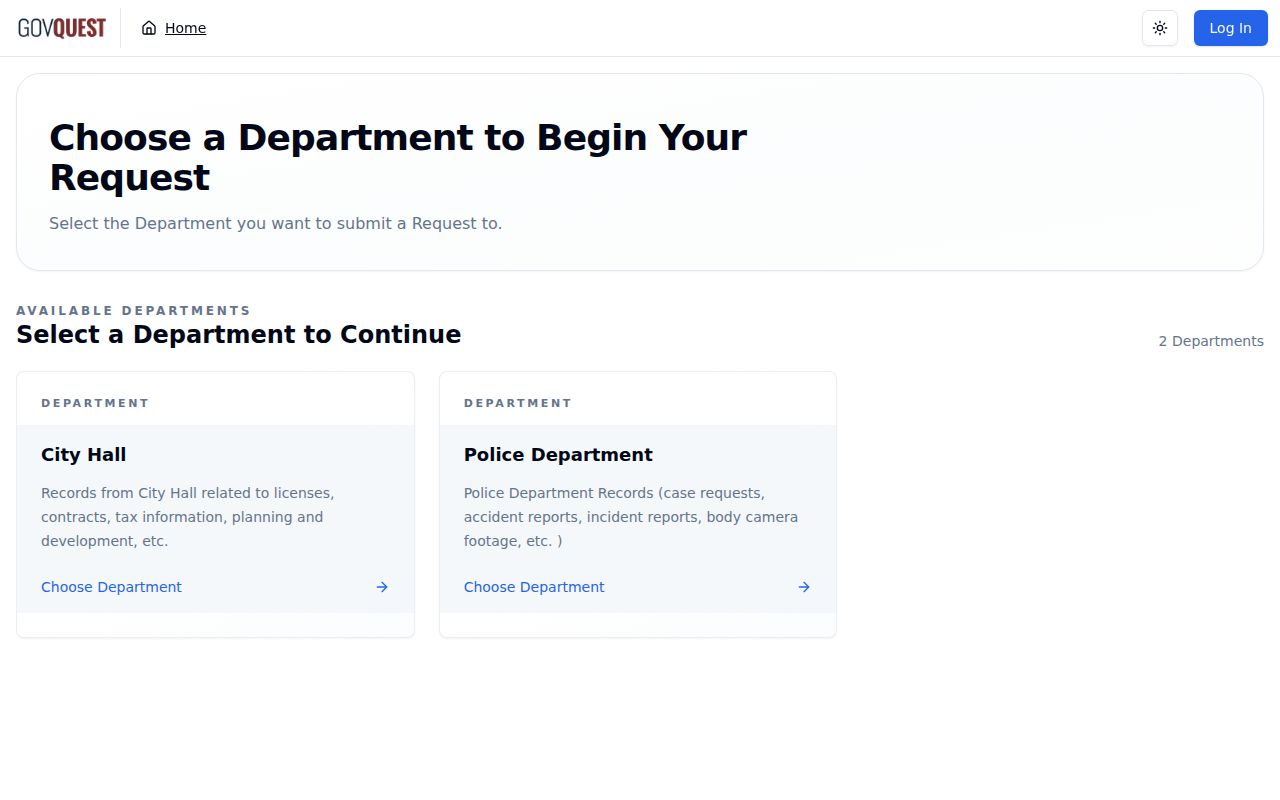The height and width of the screenshot is (800, 1280).
Task: Click the 'Available Departments' label
Action: (x=133, y=310)
